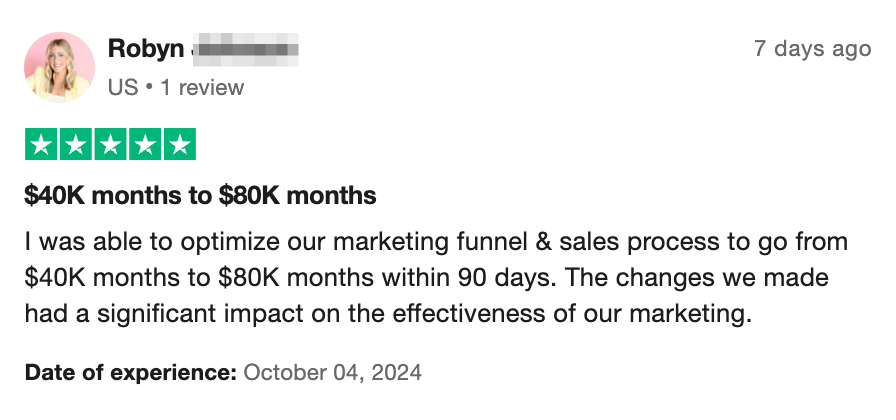
Task: Click the fourth green rating star
Action: [144, 145]
